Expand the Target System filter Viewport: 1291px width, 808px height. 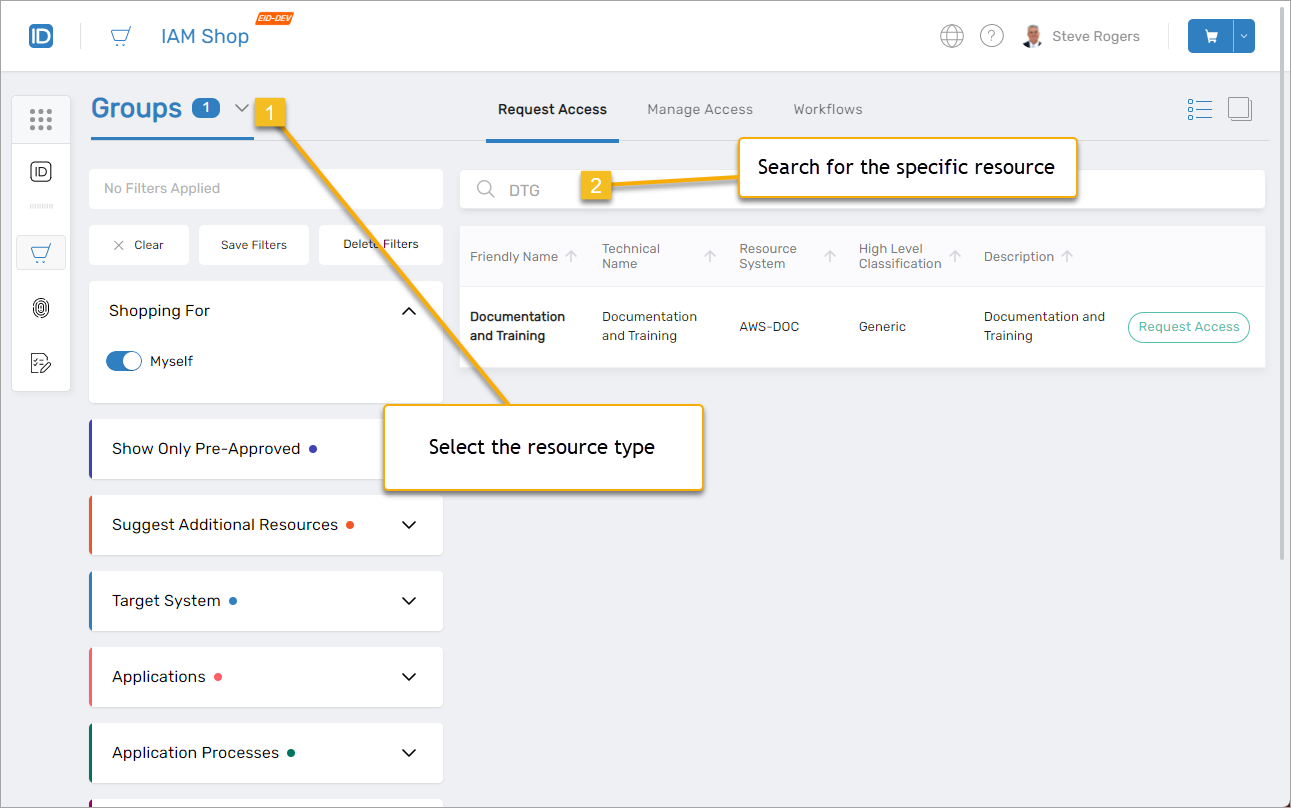(408, 600)
